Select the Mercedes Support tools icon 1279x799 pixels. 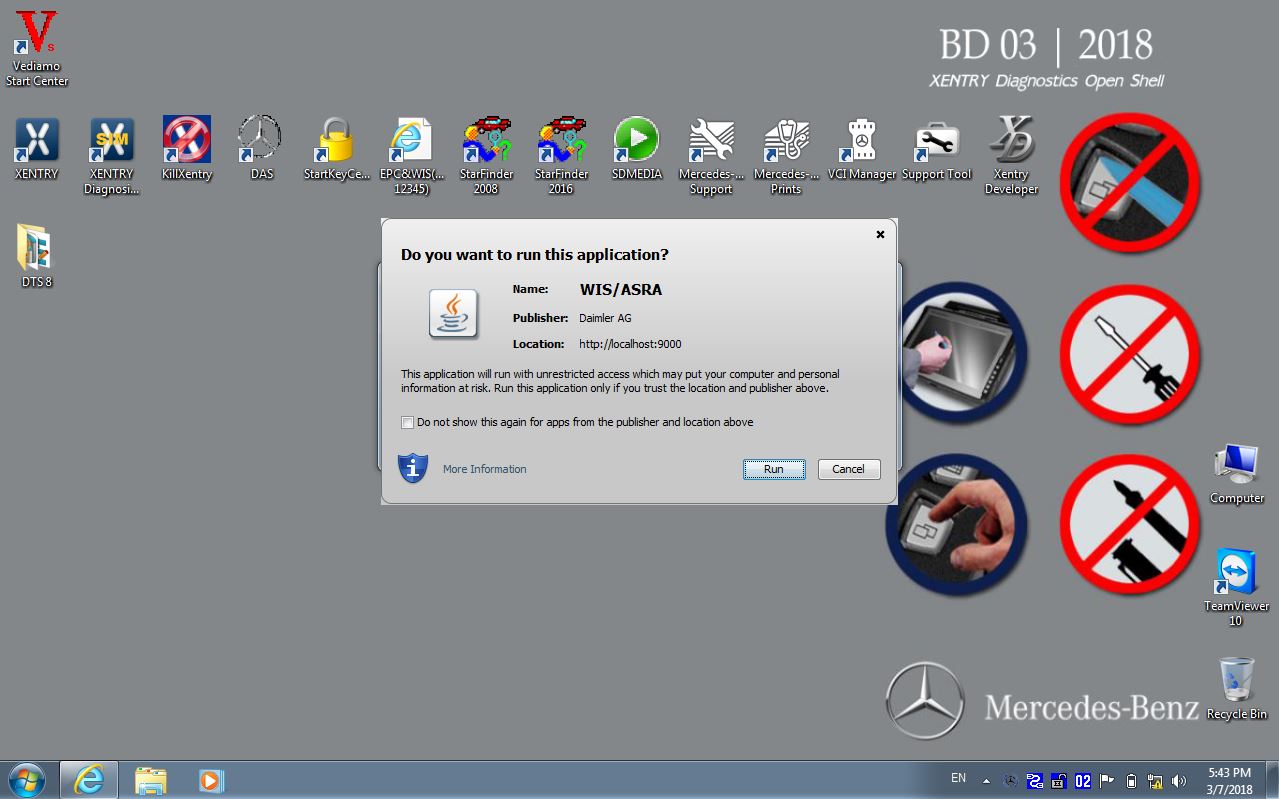711,155
